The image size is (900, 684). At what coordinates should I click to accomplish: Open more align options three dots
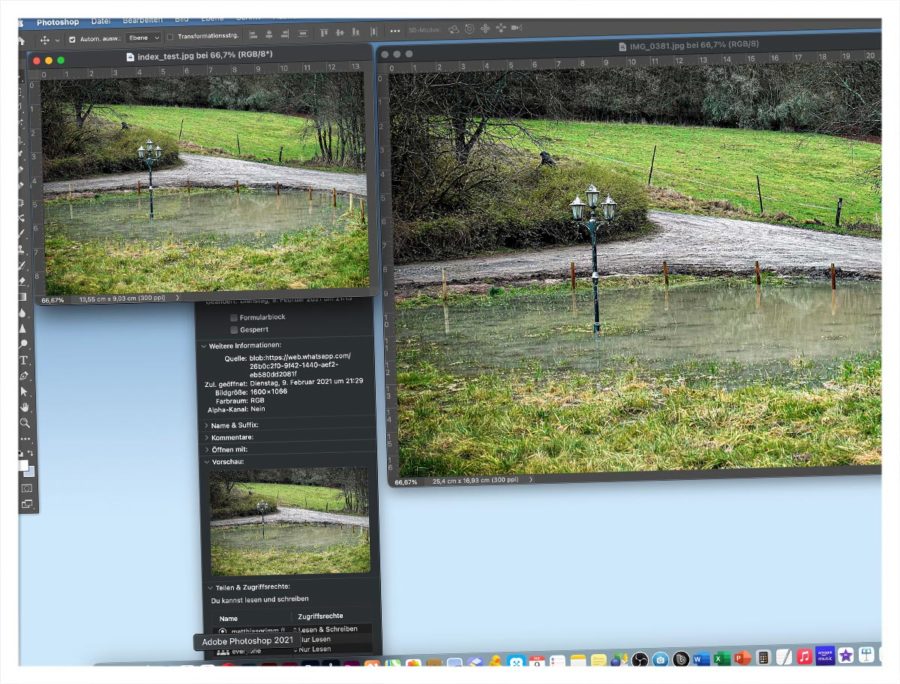(395, 30)
